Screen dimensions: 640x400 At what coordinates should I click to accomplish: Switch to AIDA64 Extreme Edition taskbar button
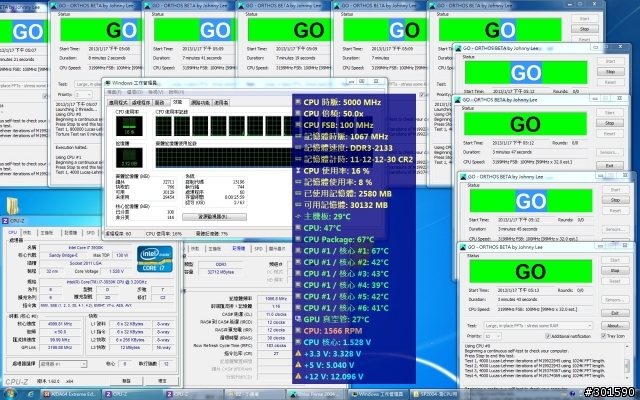(x=70, y=394)
